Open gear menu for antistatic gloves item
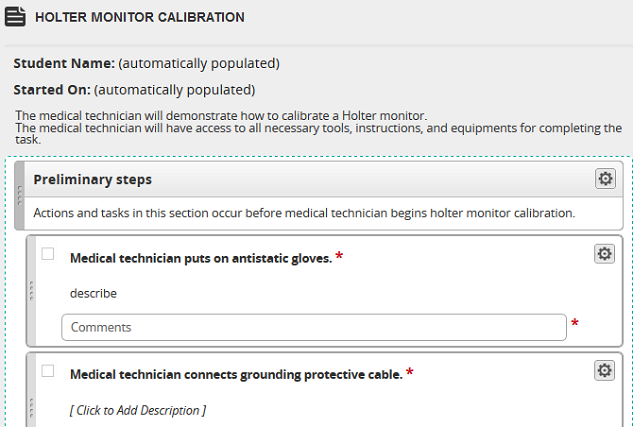The image size is (635, 429). click(604, 254)
